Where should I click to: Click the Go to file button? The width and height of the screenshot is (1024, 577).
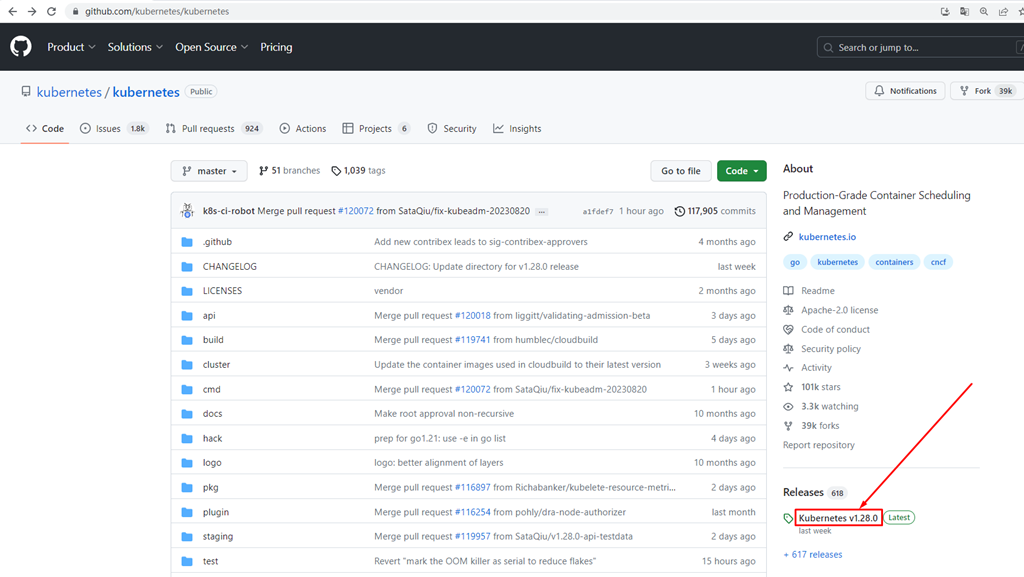[680, 171]
